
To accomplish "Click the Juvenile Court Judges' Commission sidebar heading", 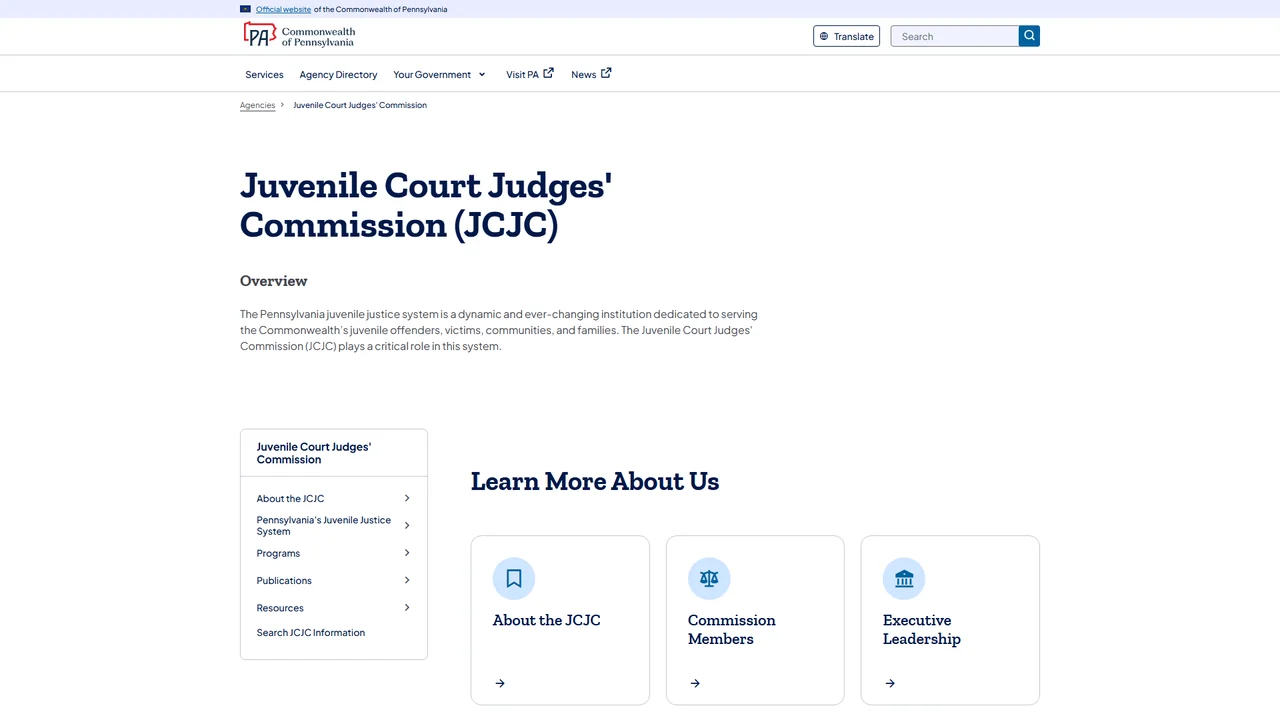I will [313, 453].
